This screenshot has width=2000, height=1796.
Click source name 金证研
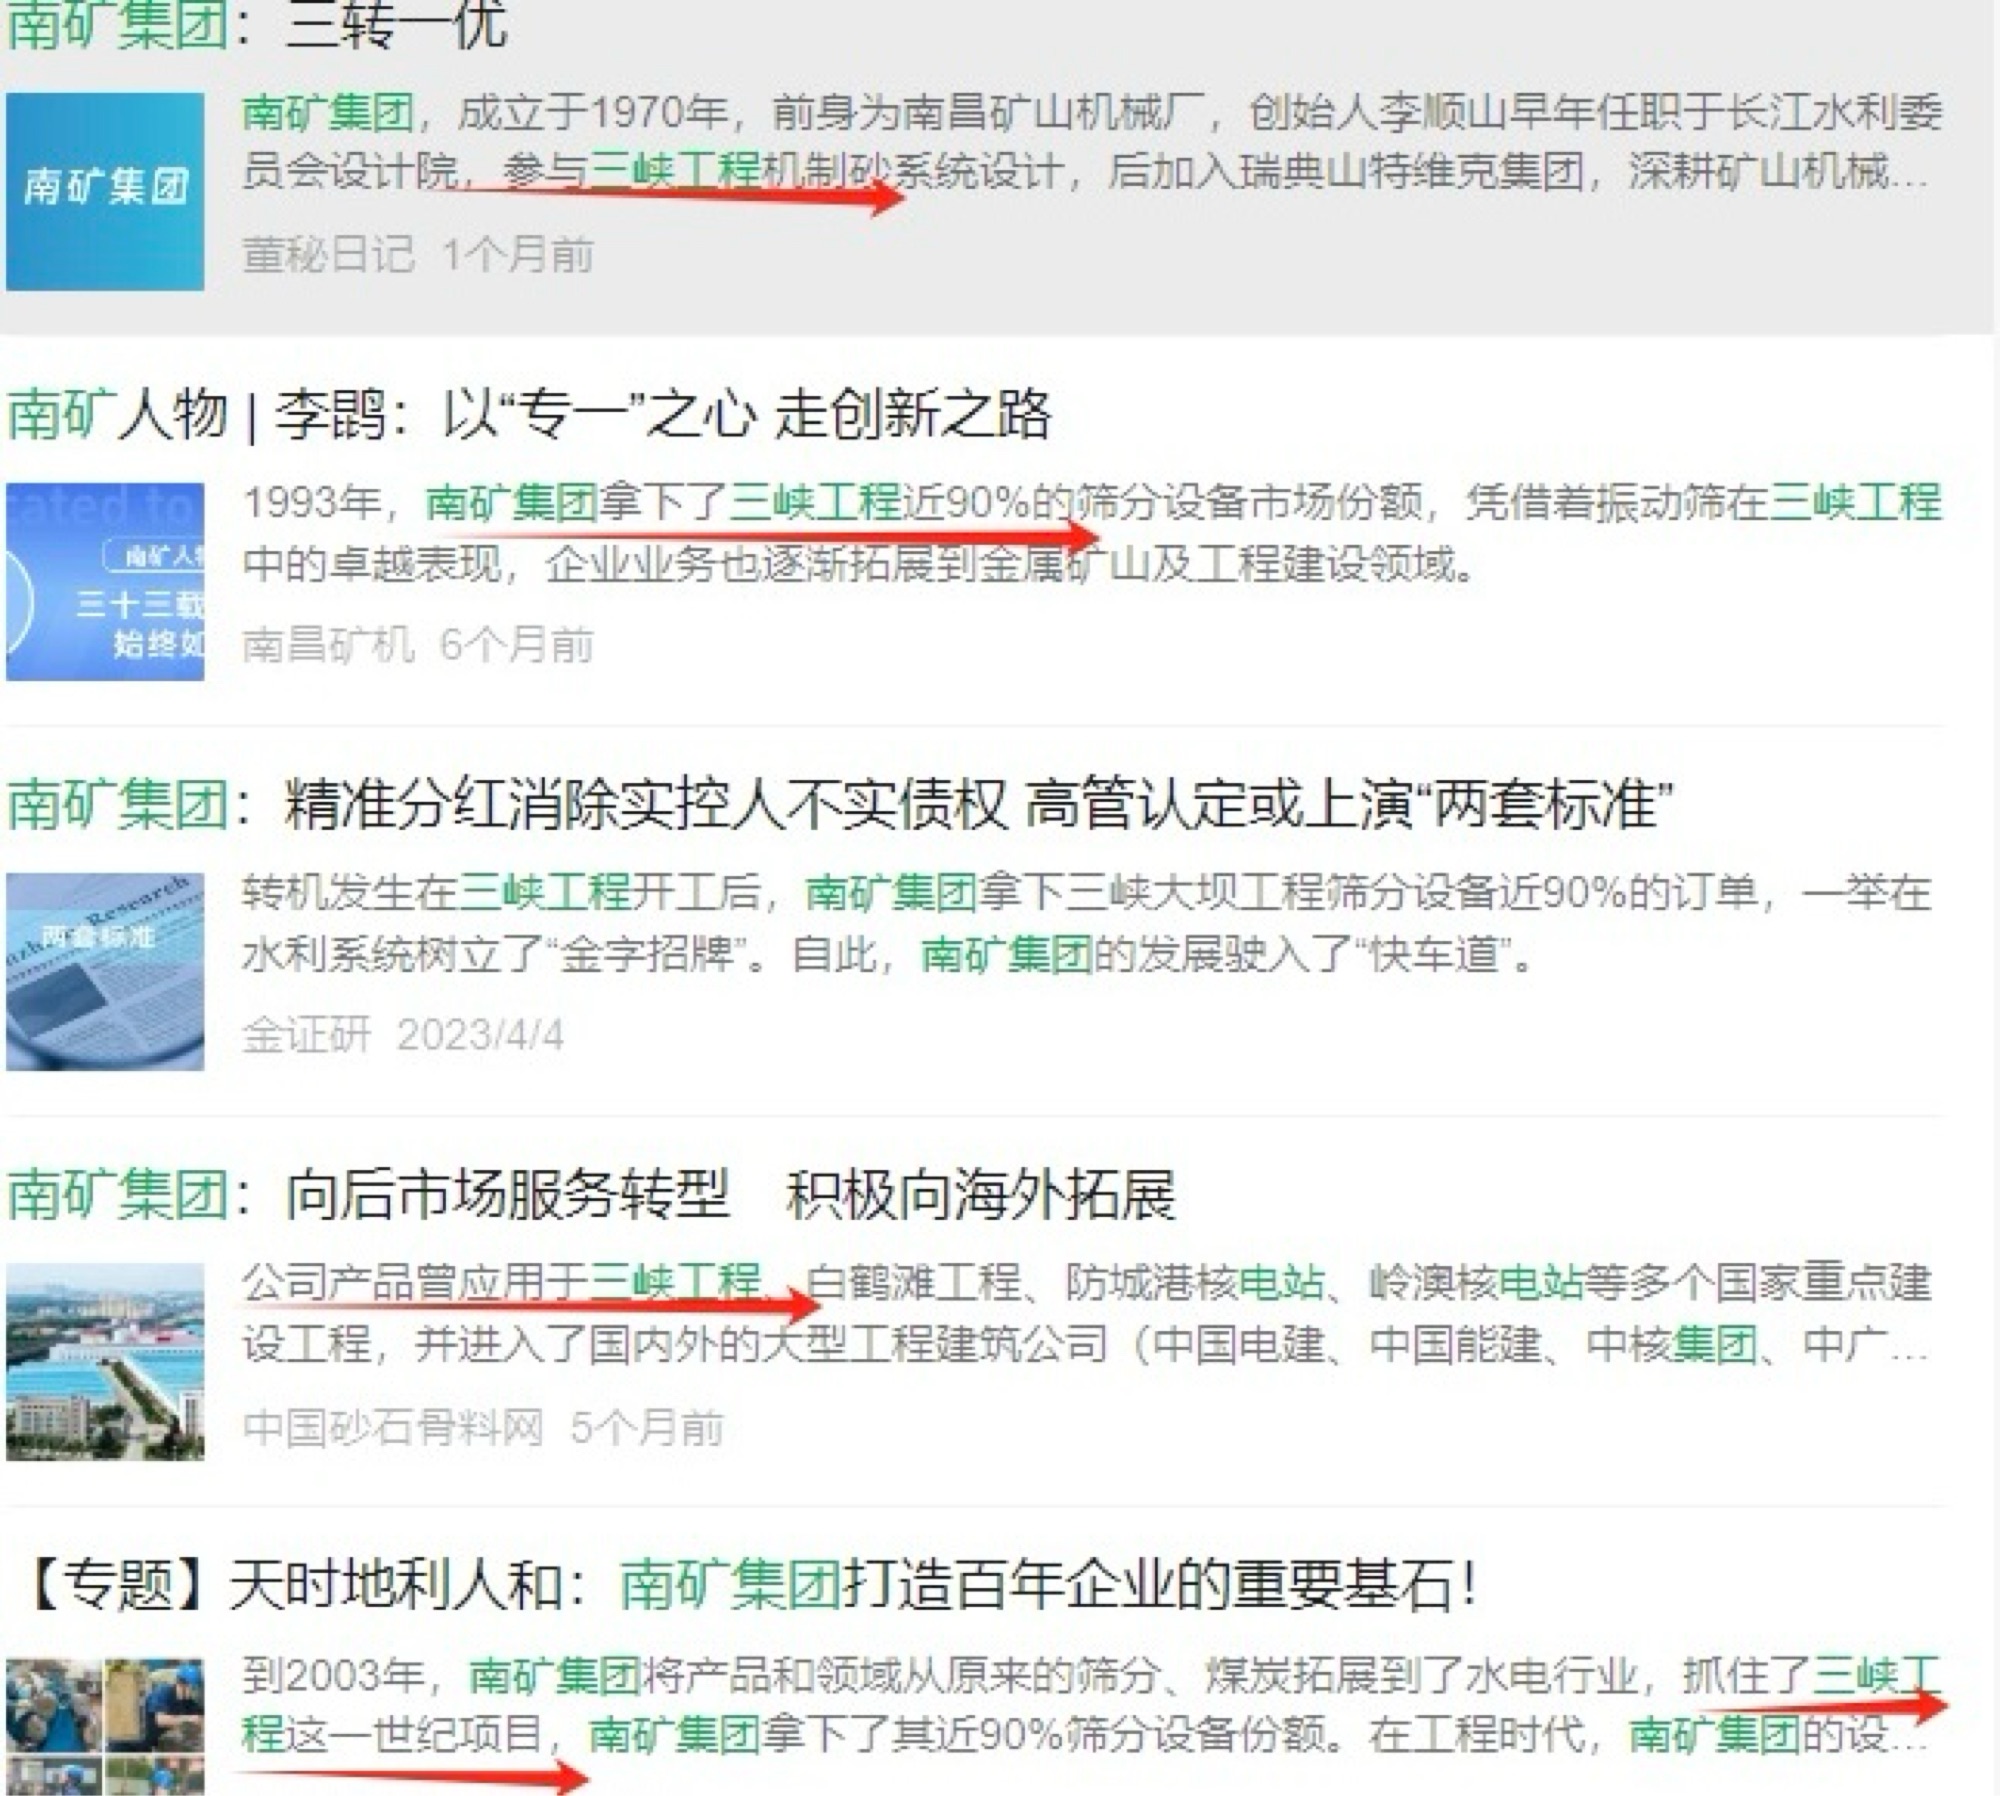coord(306,1035)
